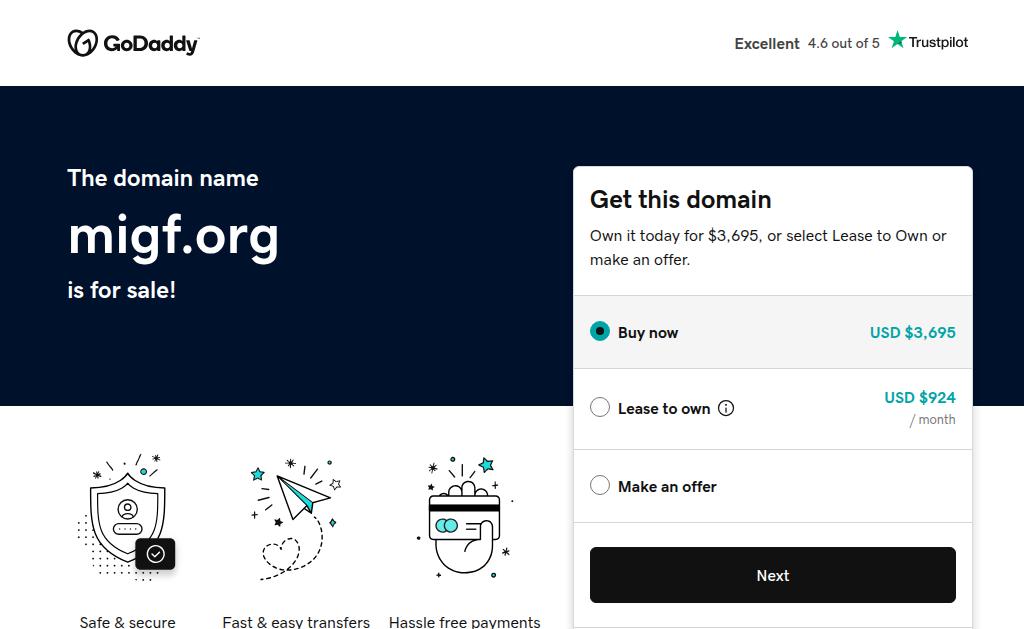Image resolution: width=1024 pixels, height=629 pixels.
Task: Click the USD $924 monthly price
Action: (919, 398)
